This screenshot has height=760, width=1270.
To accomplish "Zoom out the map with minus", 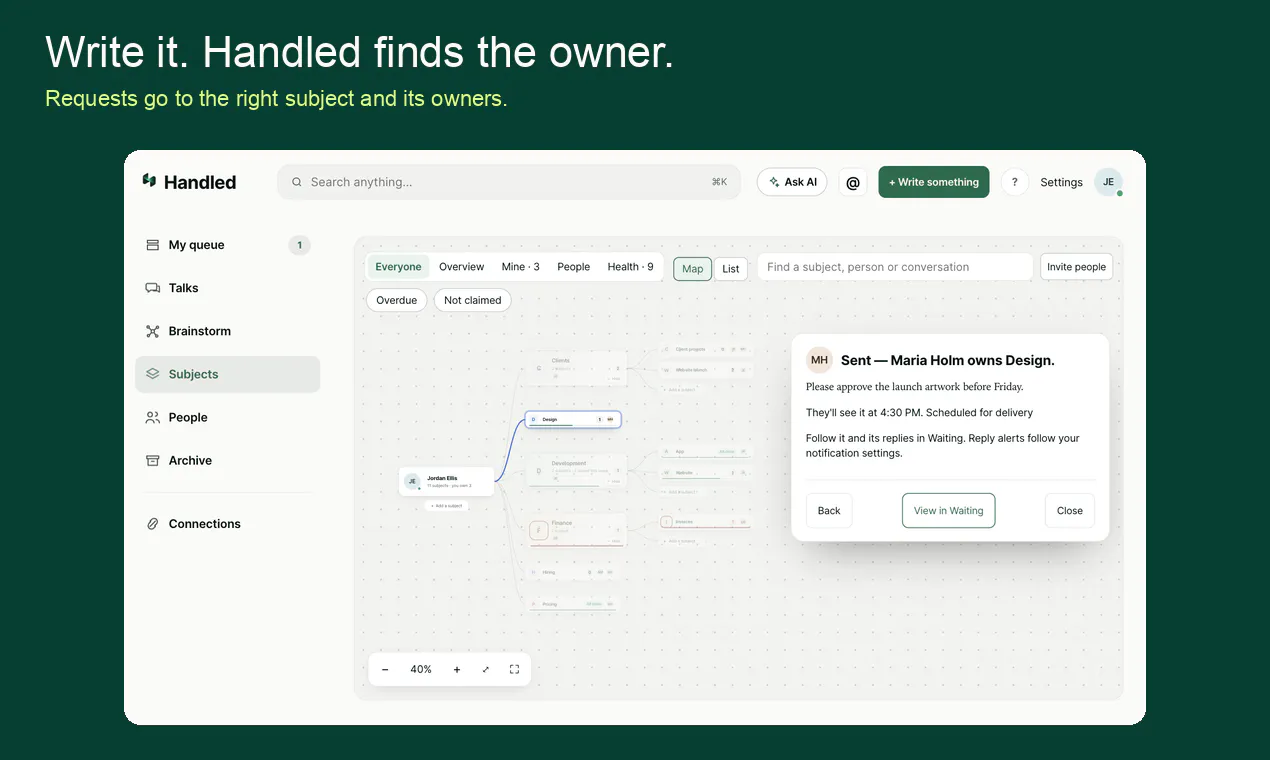I will tap(385, 669).
